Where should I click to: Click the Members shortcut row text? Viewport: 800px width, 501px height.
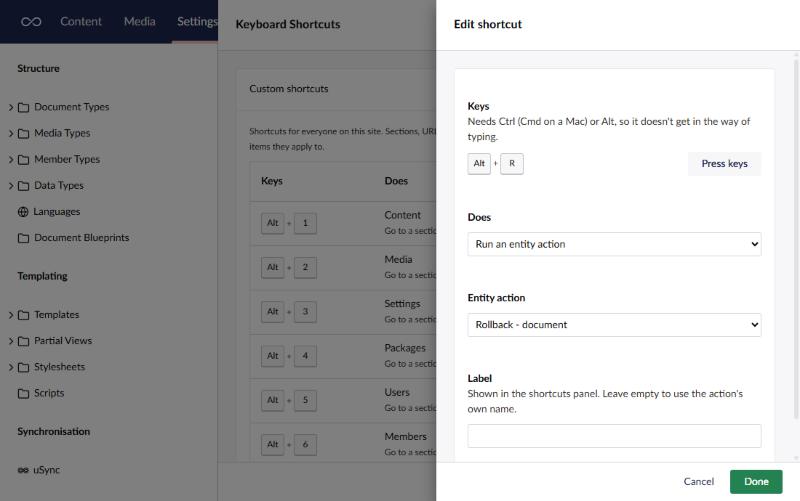pyautogui.click(x=405, y=437)
